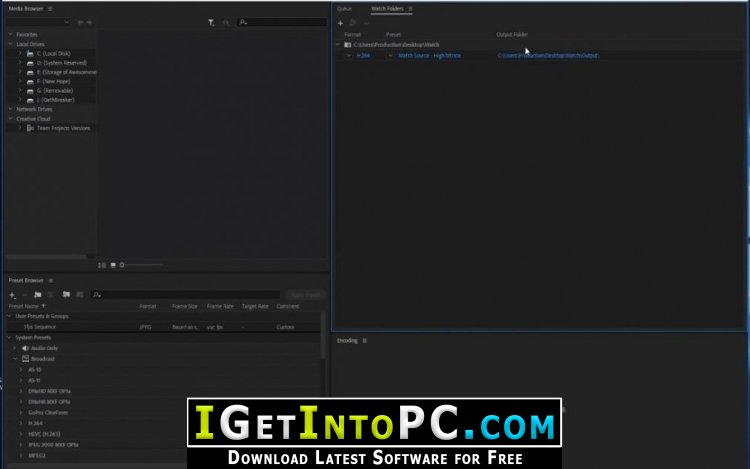
Task: Click the import presets icon
Action: click(x=66, y=295)
